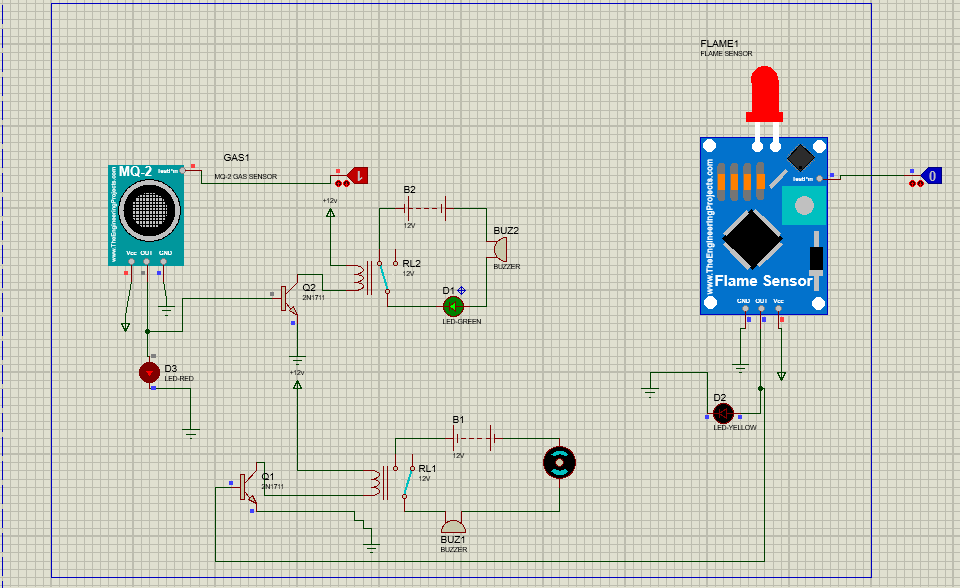Toggle the logic state 0 on flame sensor

coord(932,176)
